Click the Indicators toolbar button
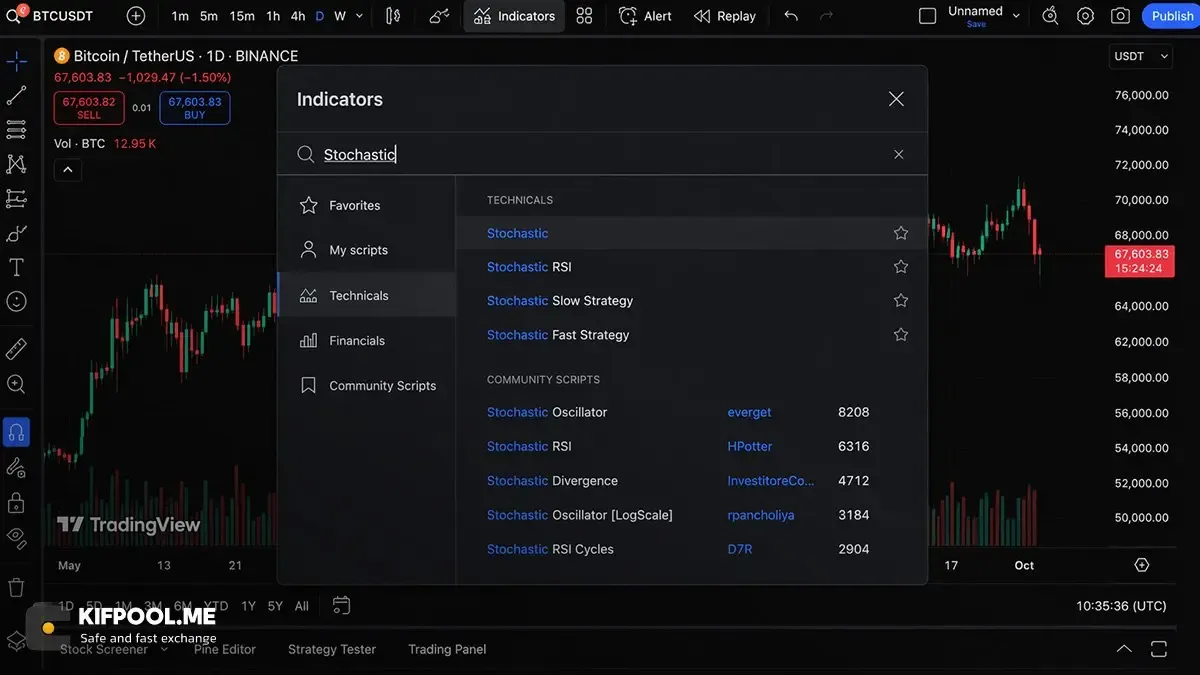Viewport: 1200px width, 675px height. click(x=514, y=16)
